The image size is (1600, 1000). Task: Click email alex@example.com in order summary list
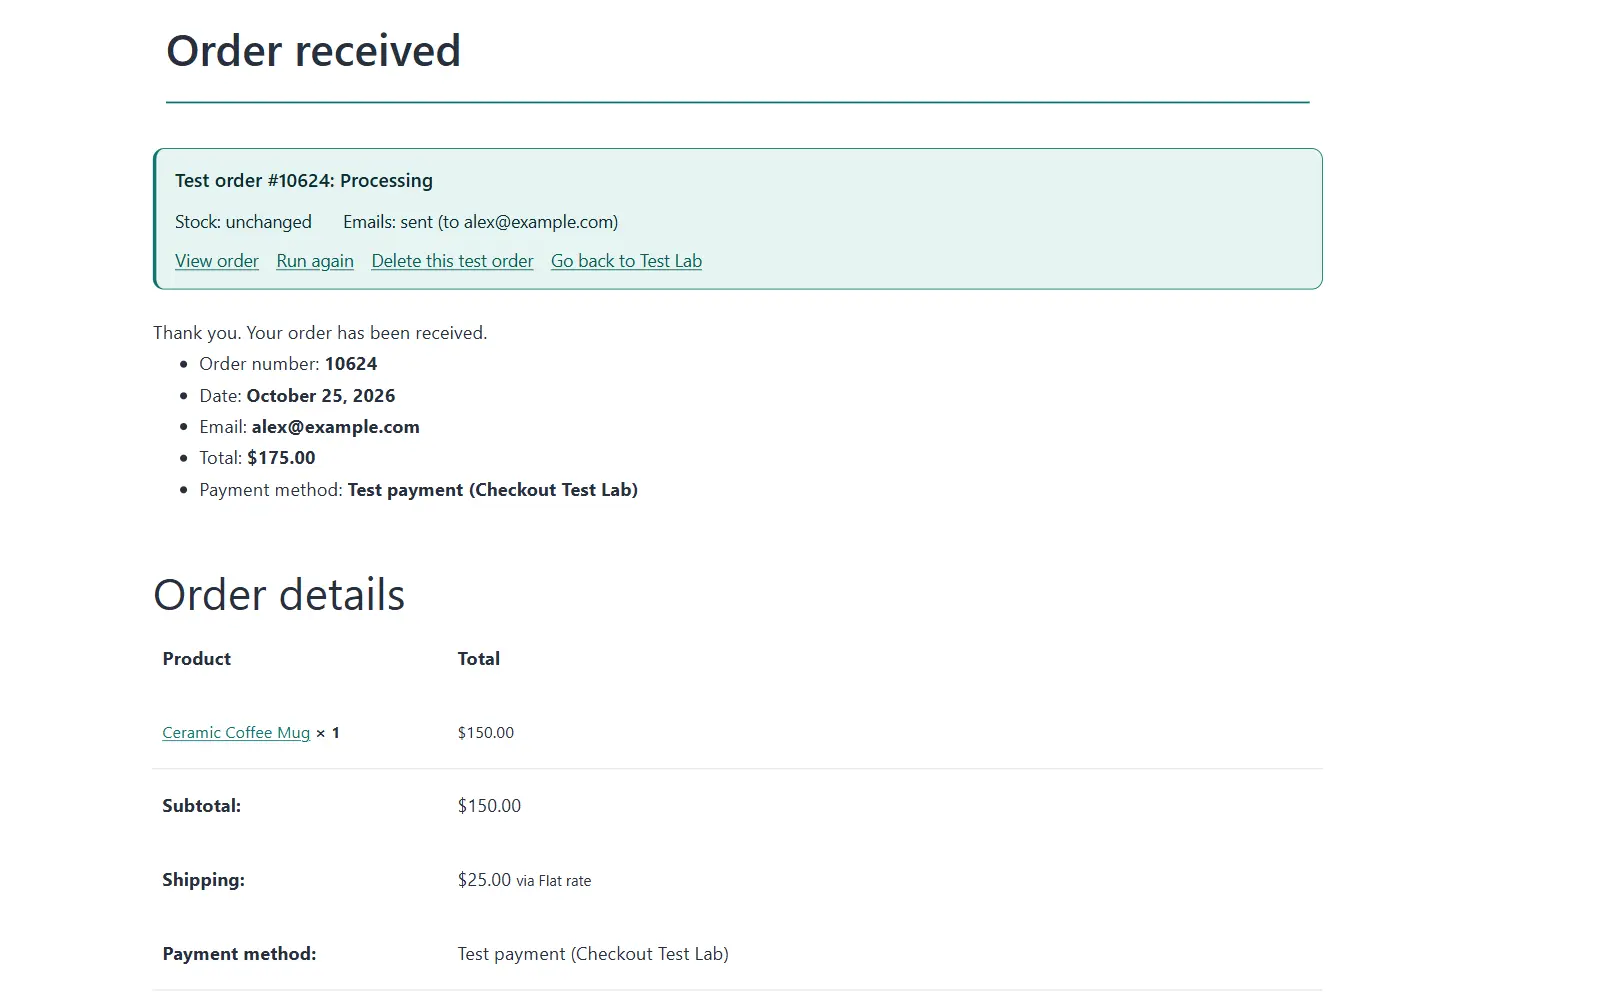pyautogui.click(x=336, y=427)
